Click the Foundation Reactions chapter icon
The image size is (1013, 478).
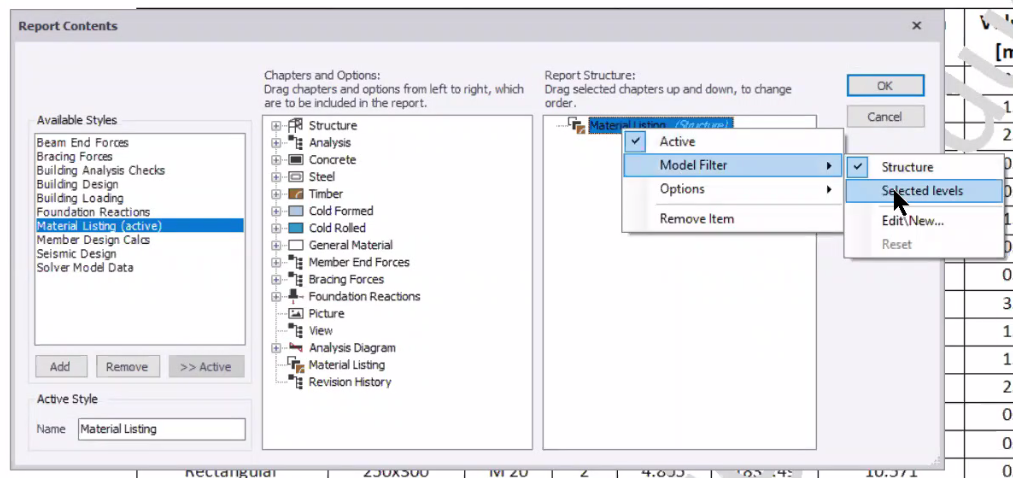point(295,296)
